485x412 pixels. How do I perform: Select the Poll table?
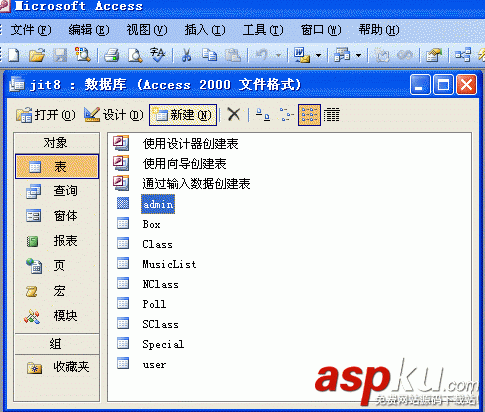154,304
